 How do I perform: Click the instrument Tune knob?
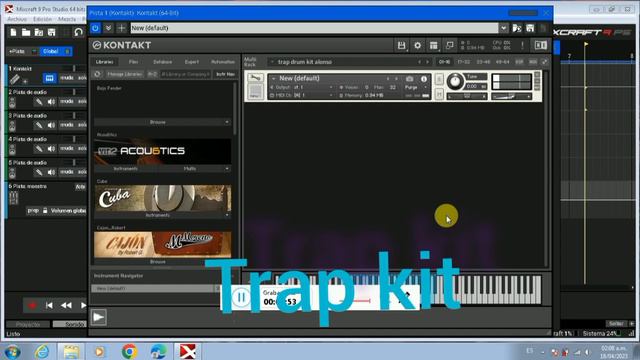click(x=455, y=82)
